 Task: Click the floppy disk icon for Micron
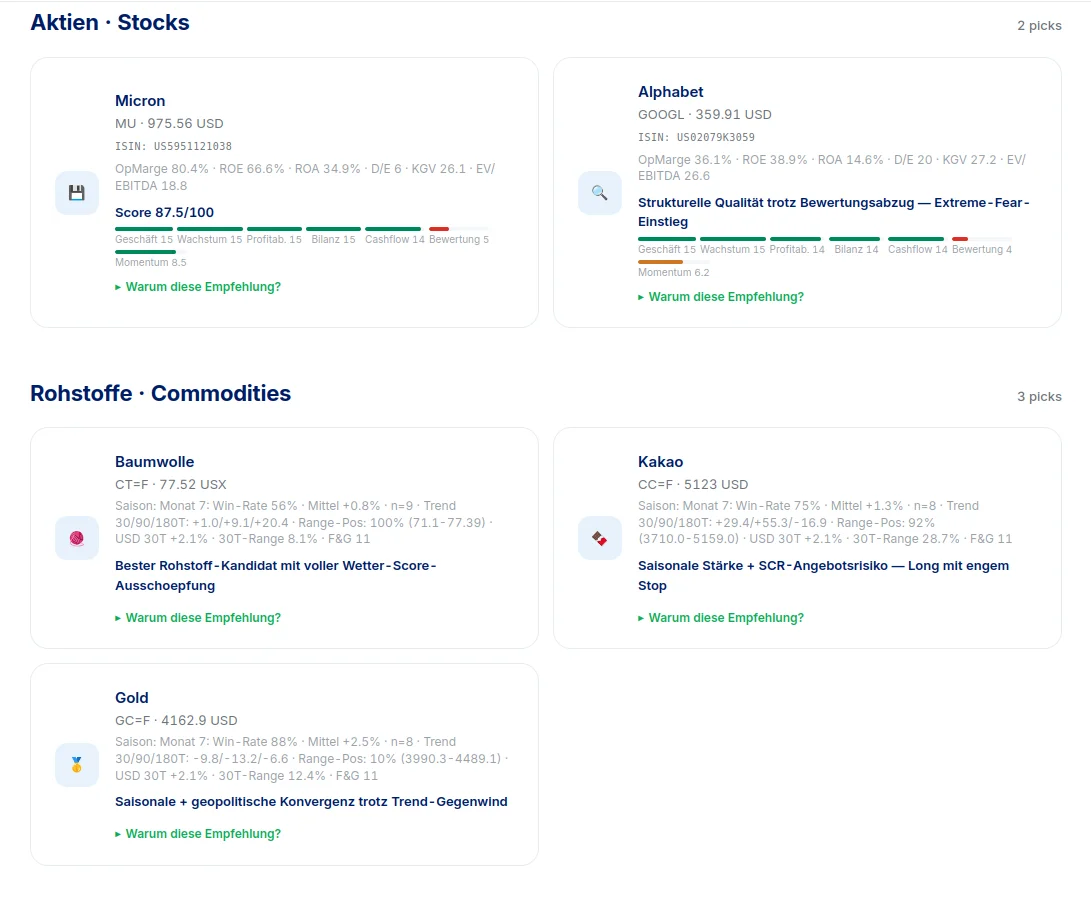(77, 193)
